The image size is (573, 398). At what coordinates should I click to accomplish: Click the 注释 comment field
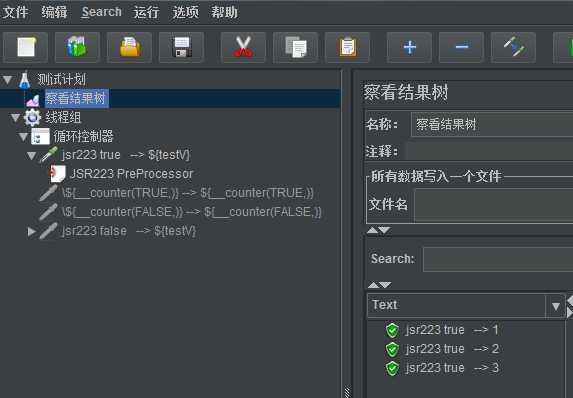coord(489,151)
